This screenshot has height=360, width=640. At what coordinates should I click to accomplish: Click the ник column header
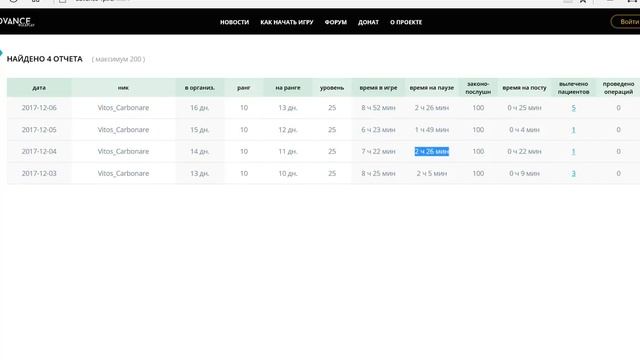tap(123, 87)
